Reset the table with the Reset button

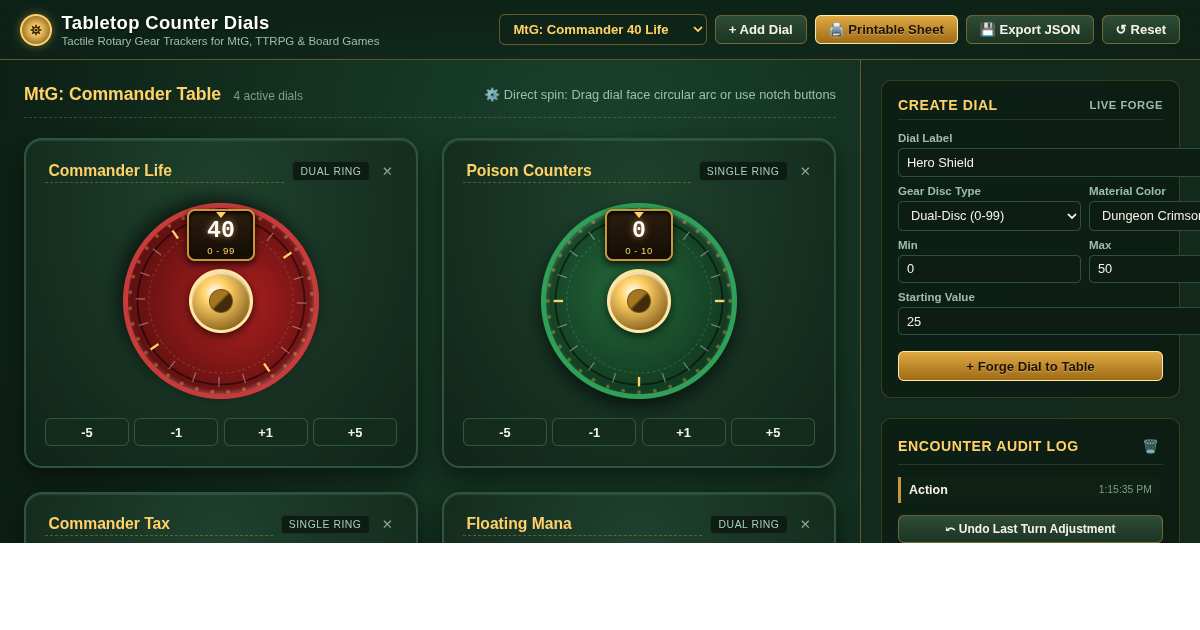coord(1141,29)
